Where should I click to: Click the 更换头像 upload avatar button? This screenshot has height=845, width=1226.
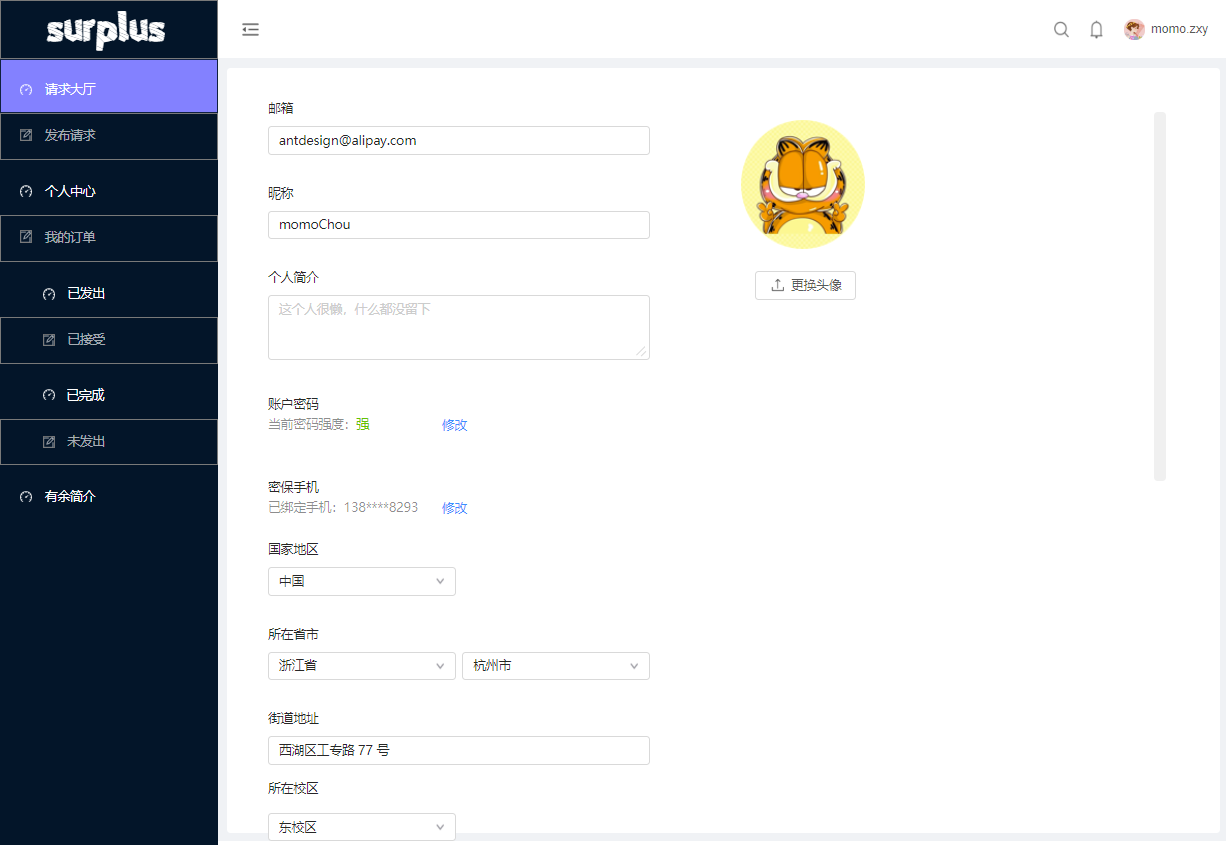point(805,285)
